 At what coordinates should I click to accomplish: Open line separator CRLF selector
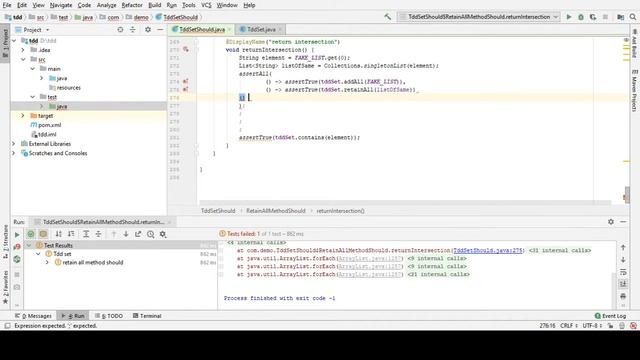click(569, 326)
